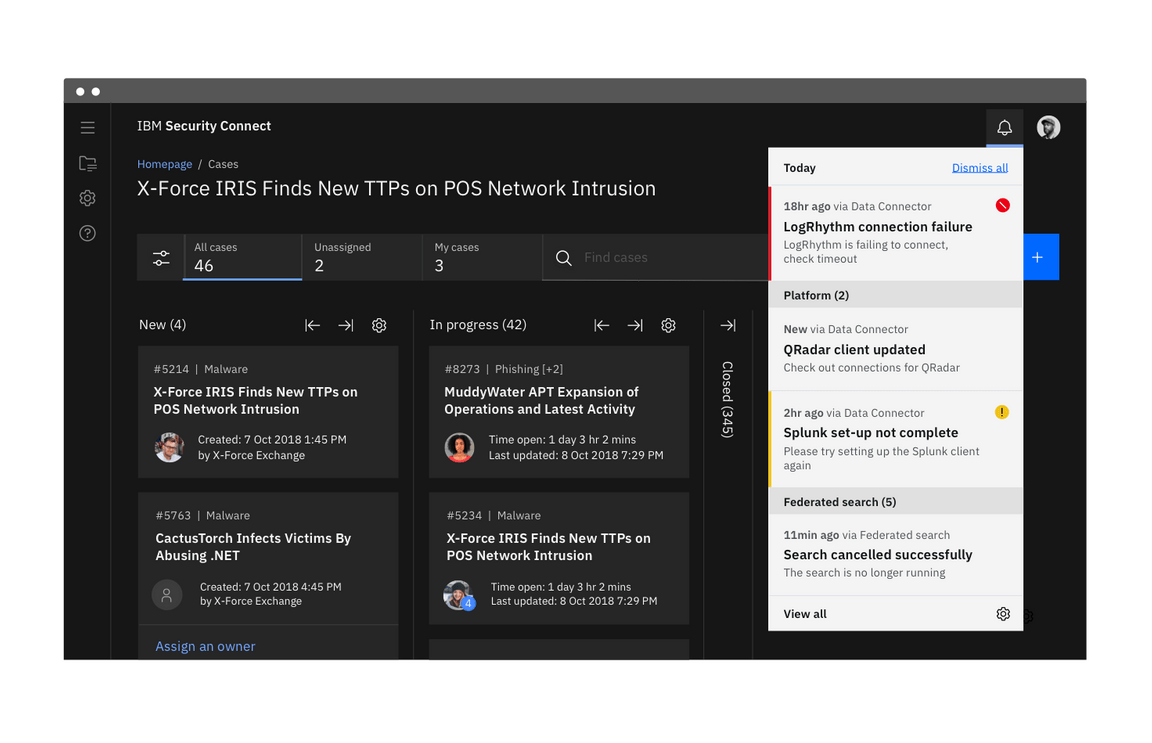Open the filter controls beside All cases
Screen dimensions: 1152x743
[161, 257]
